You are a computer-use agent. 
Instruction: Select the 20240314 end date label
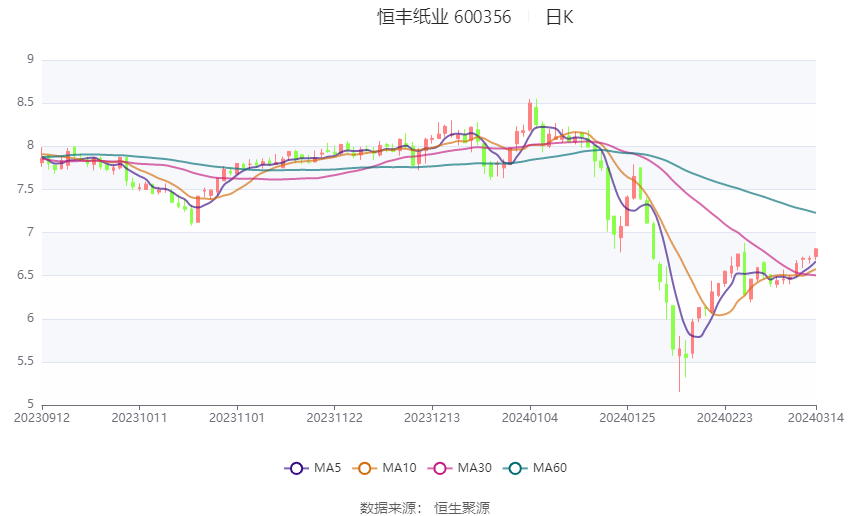click(x=816, y=418)
